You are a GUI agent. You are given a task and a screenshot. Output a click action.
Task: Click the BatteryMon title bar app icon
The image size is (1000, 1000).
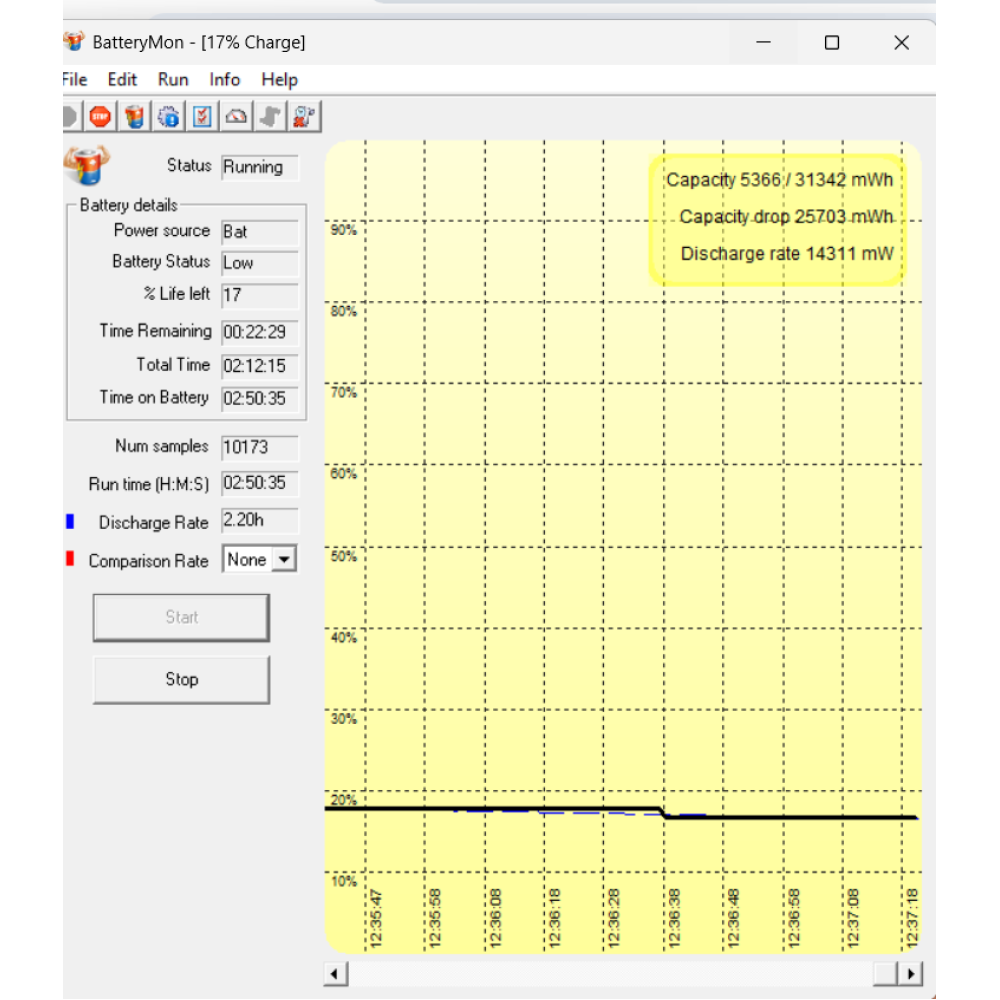tap(75, 41)
